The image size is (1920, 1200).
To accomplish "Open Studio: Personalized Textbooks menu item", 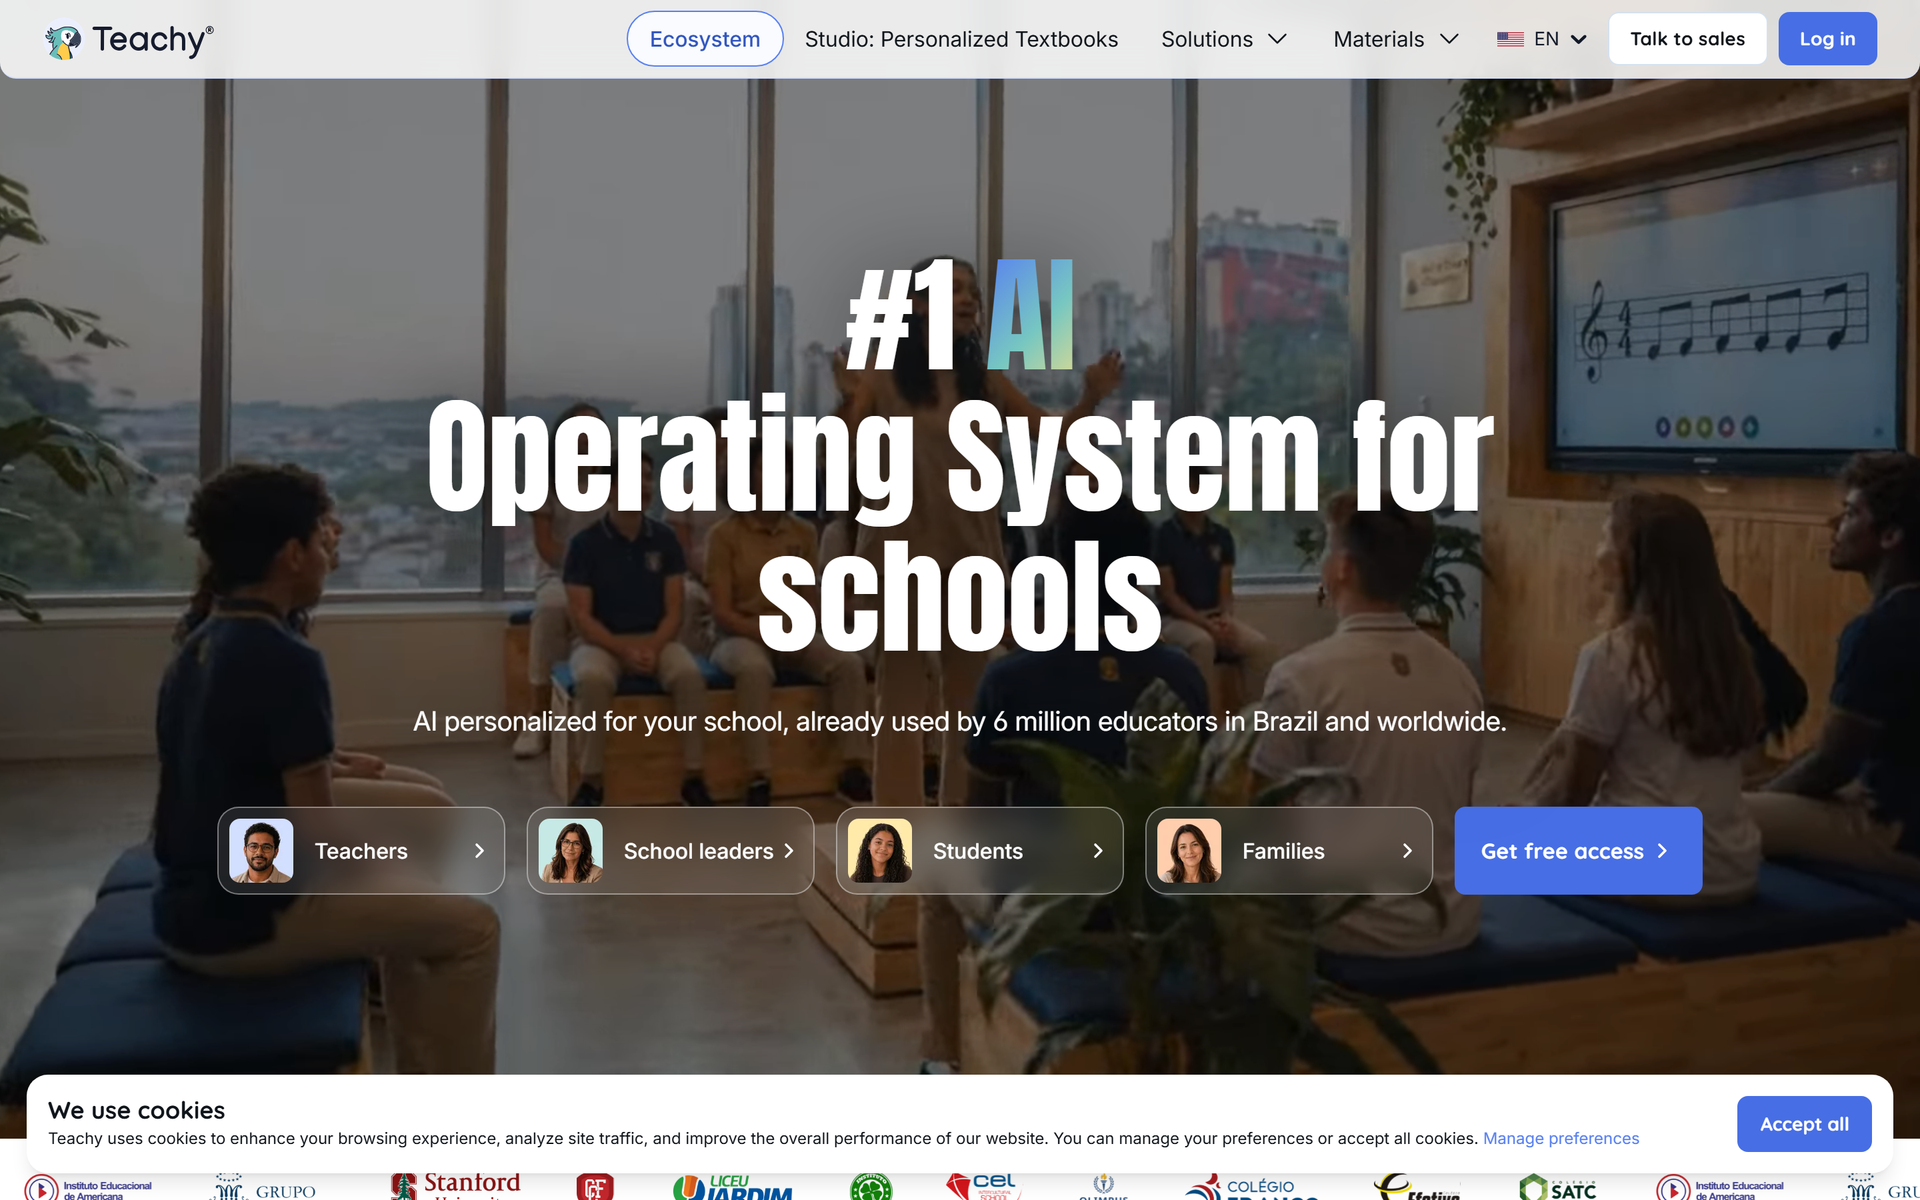I will (x=961, y=39).
